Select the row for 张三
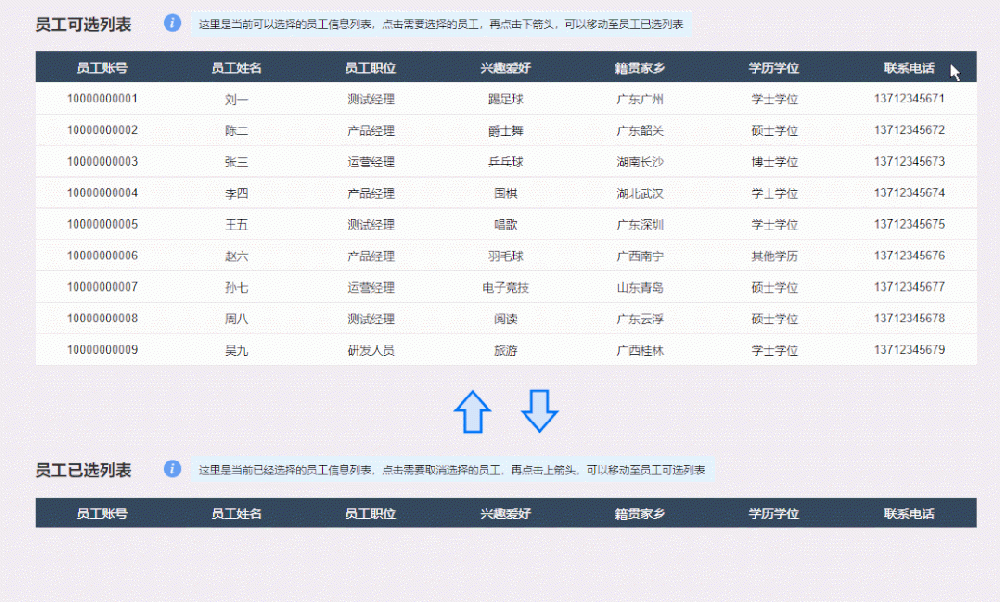The width and height of the screenshot is (1000, 602). 236,162
